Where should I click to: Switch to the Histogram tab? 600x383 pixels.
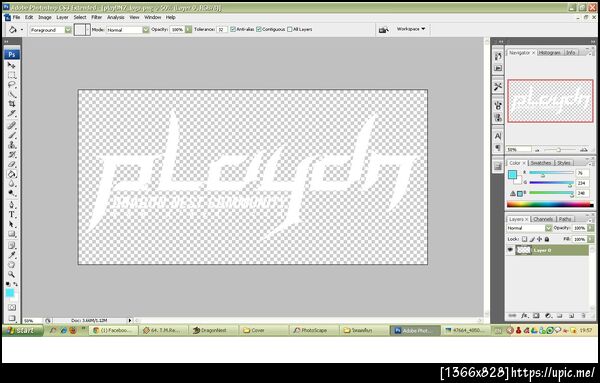(549, 52)
